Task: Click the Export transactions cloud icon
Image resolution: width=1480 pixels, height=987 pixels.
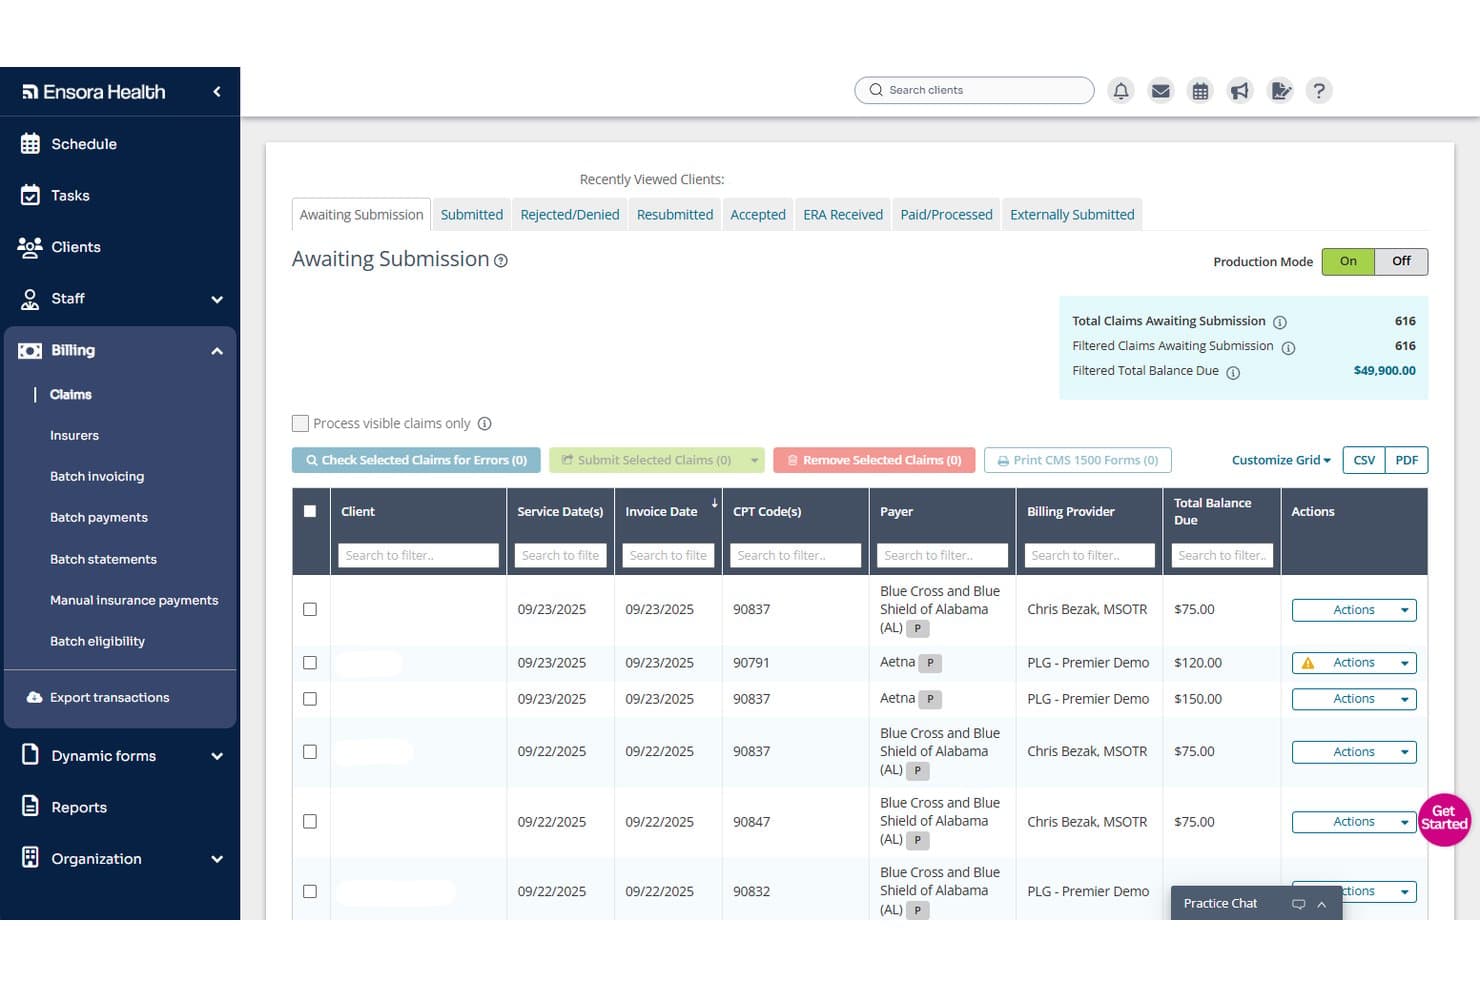Action: point(35,697)
